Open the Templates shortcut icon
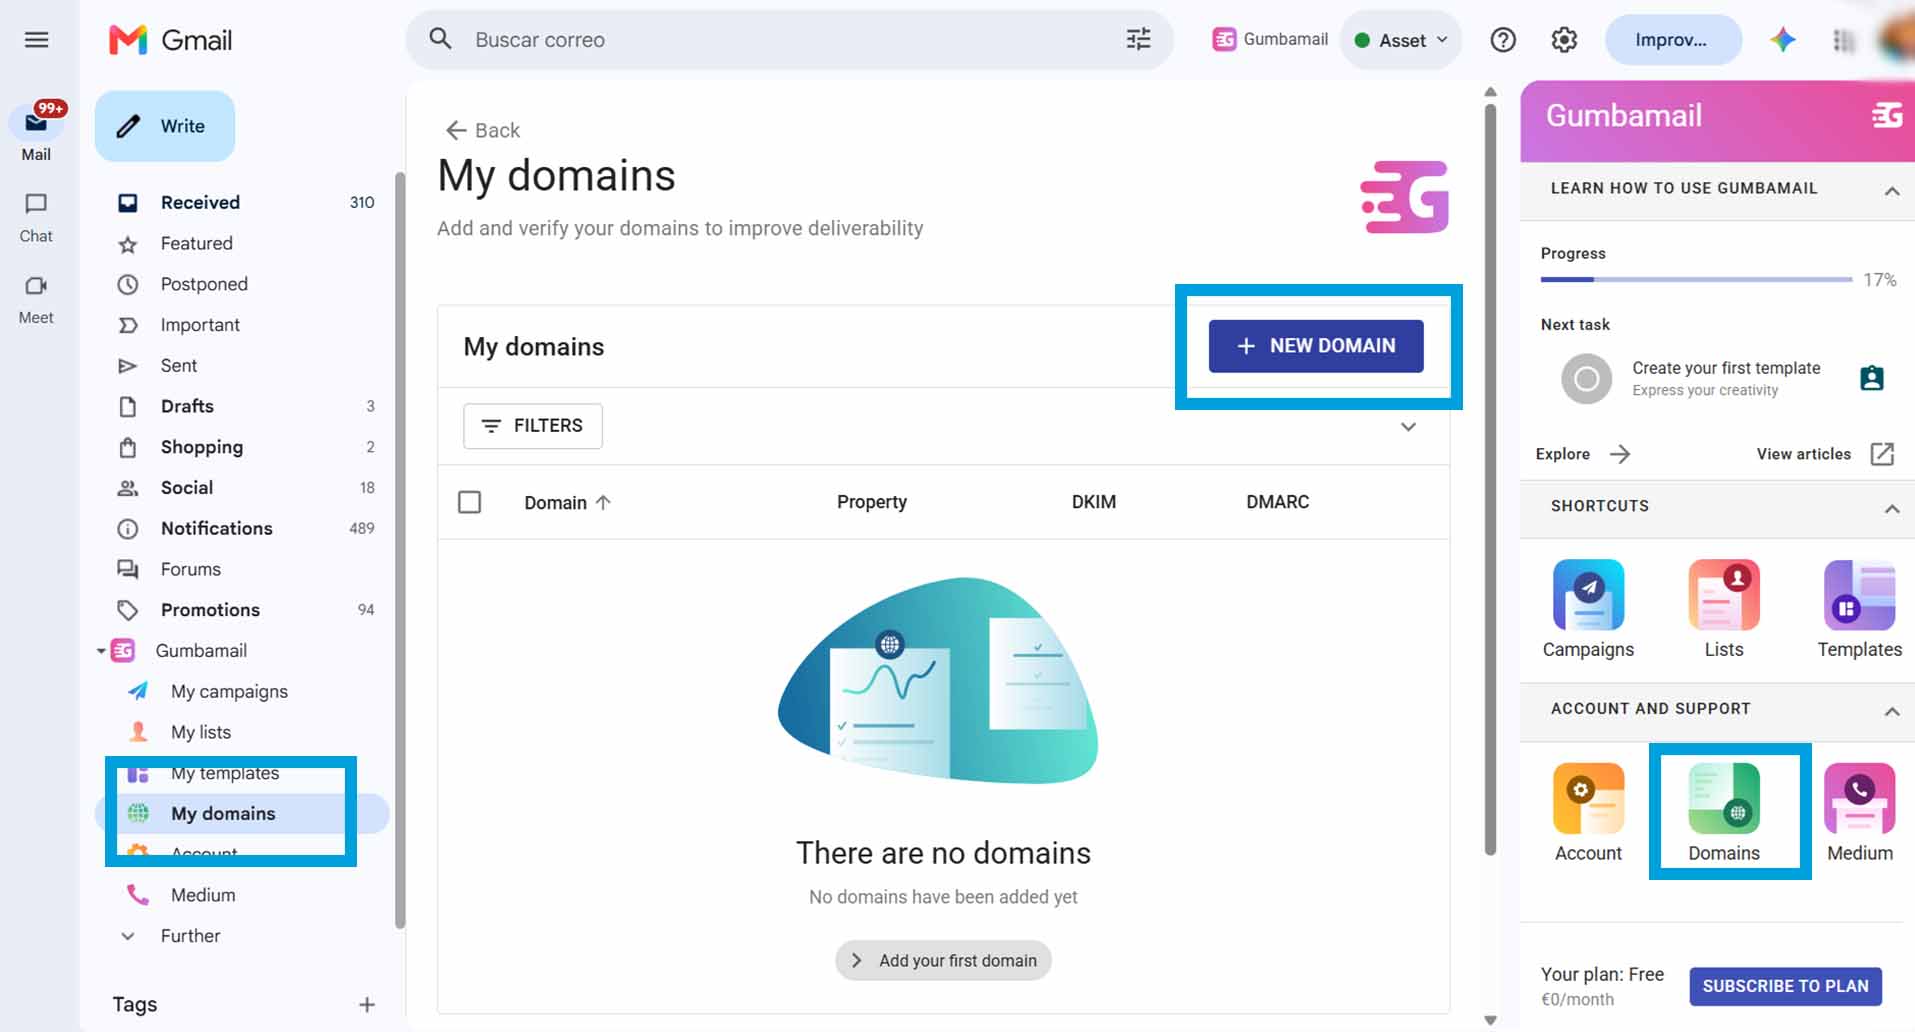Viewport: 1915px width, 1032px height. 1859,595
